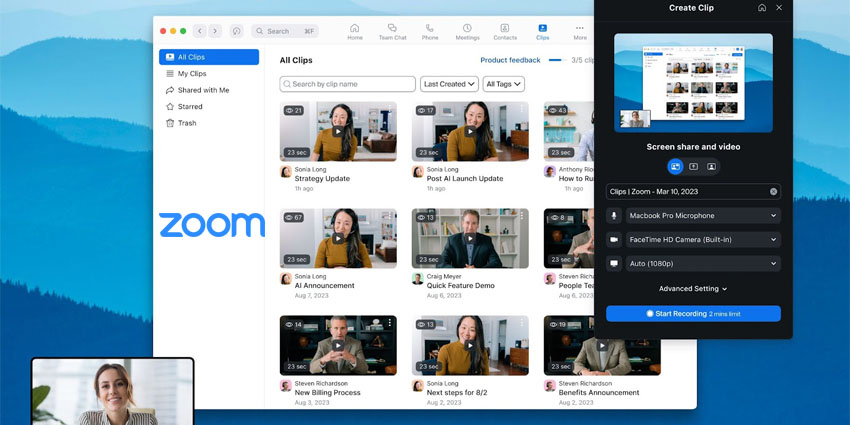Expand the Macbook Pro Microphone dropdown

tap(701, 215)
